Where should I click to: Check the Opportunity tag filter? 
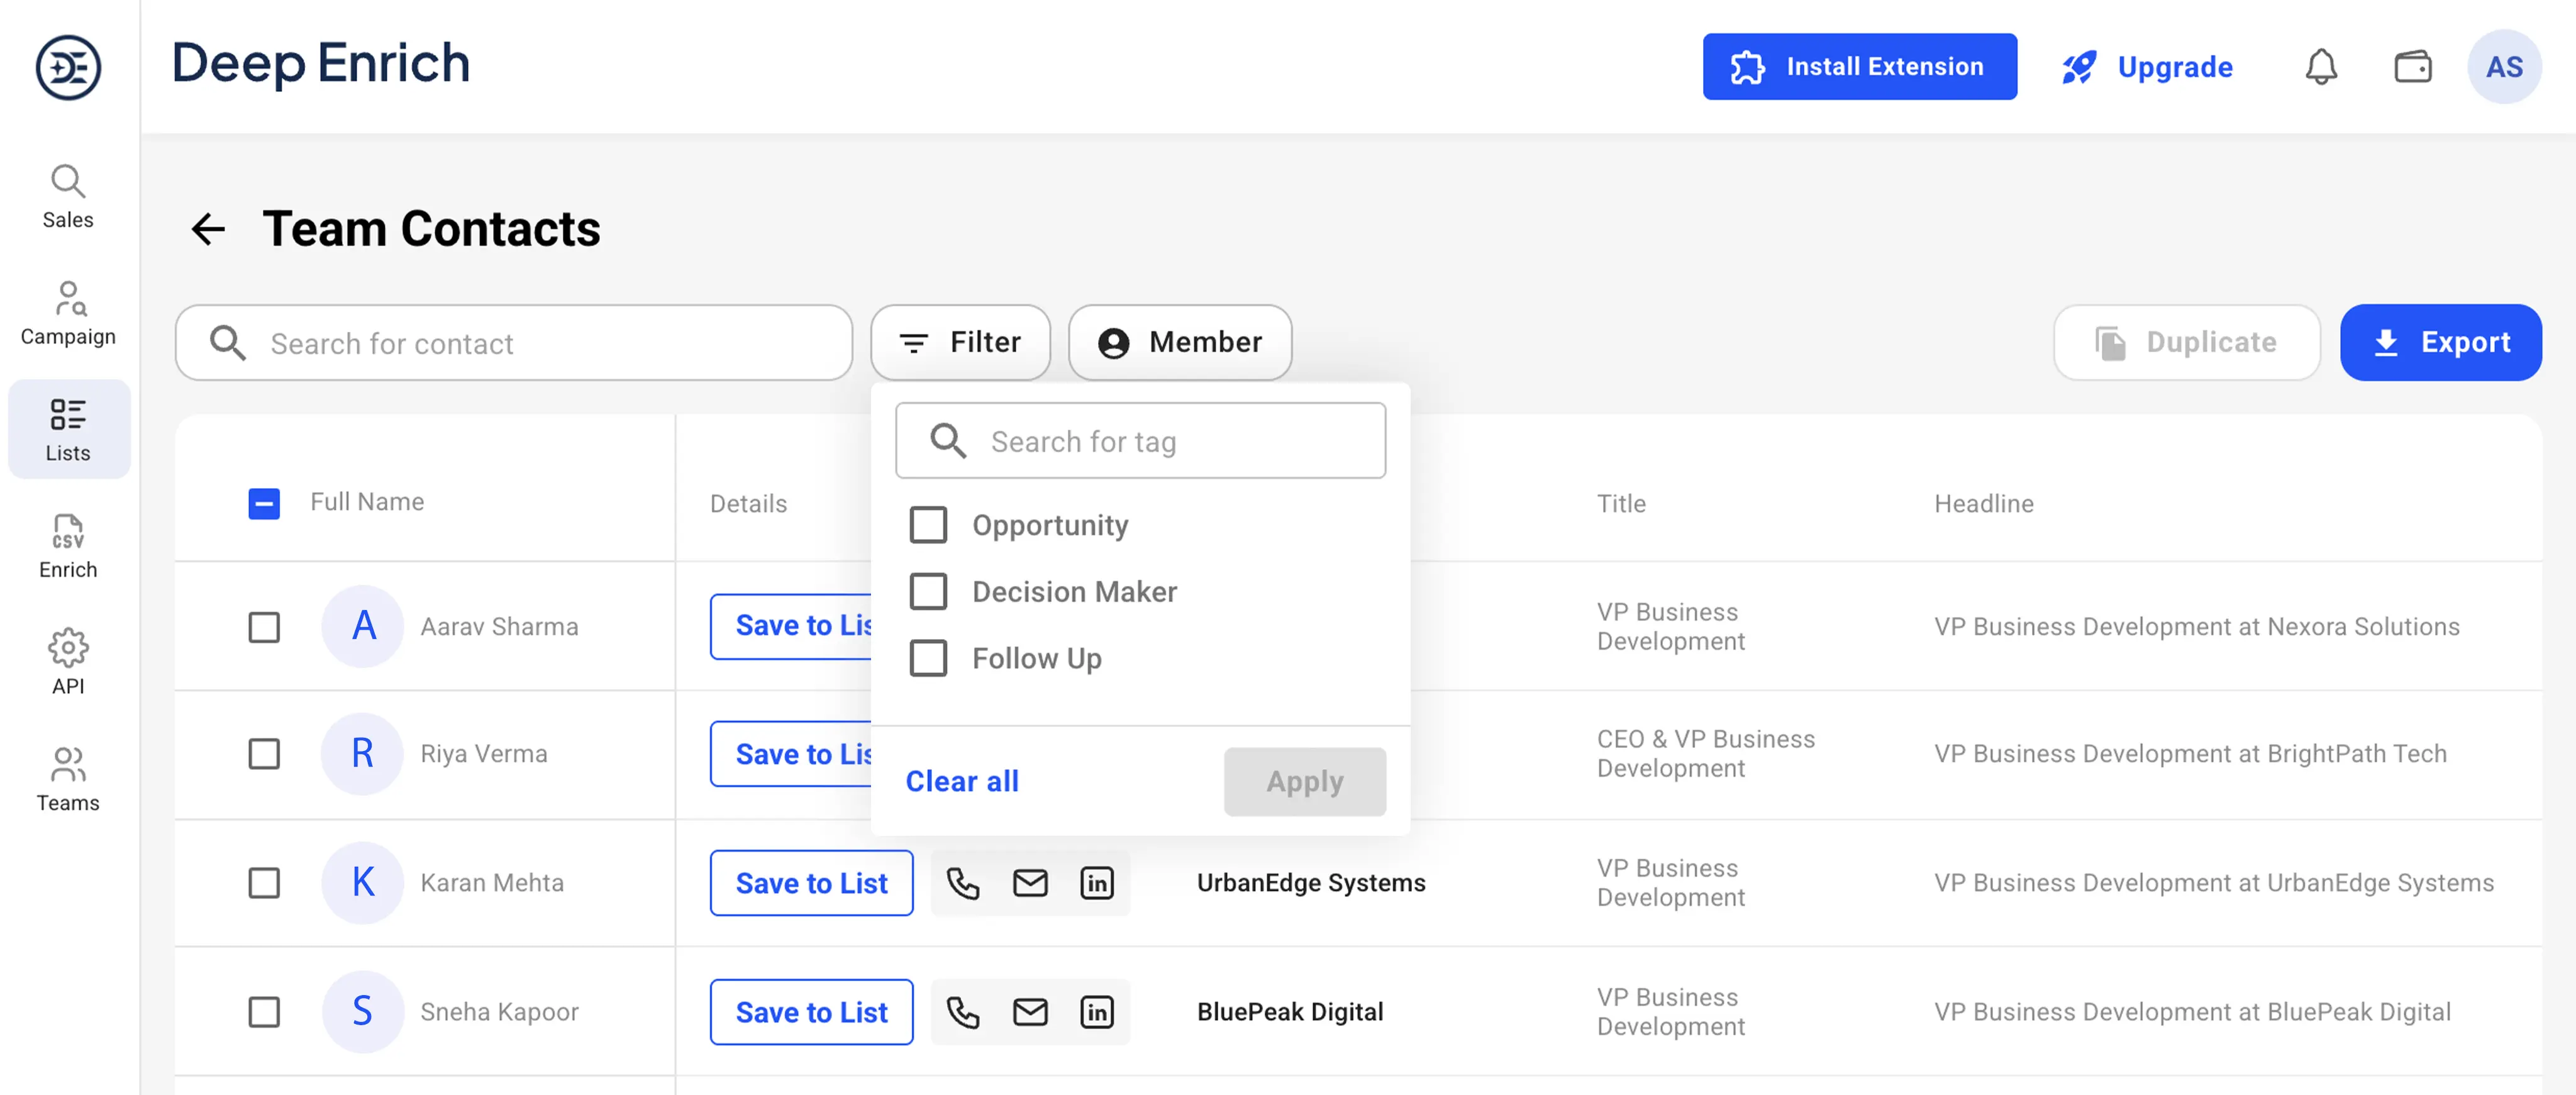pyautogui.click(x=928, y=525)
